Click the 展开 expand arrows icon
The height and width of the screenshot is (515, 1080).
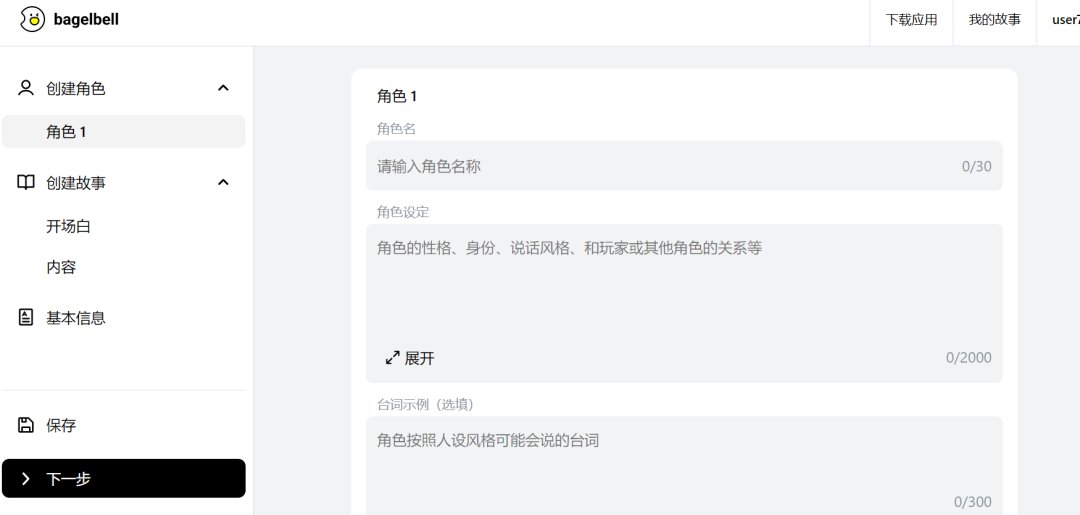[392, 358]
